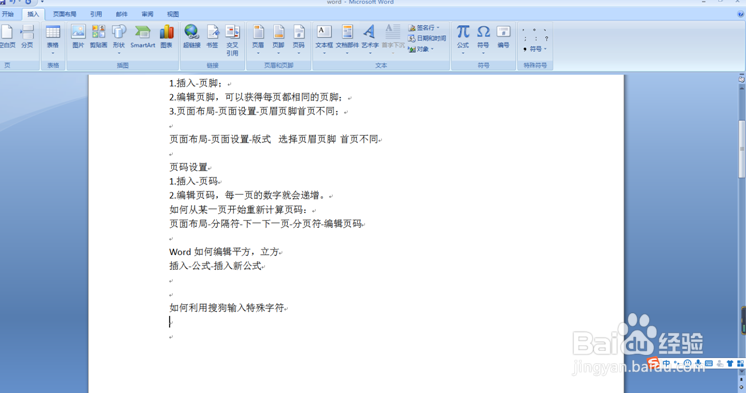This screenshot has width=747, height=393.
Task: Click the line "插入-公式-插入新公式"
Action: tap(215, 266)
